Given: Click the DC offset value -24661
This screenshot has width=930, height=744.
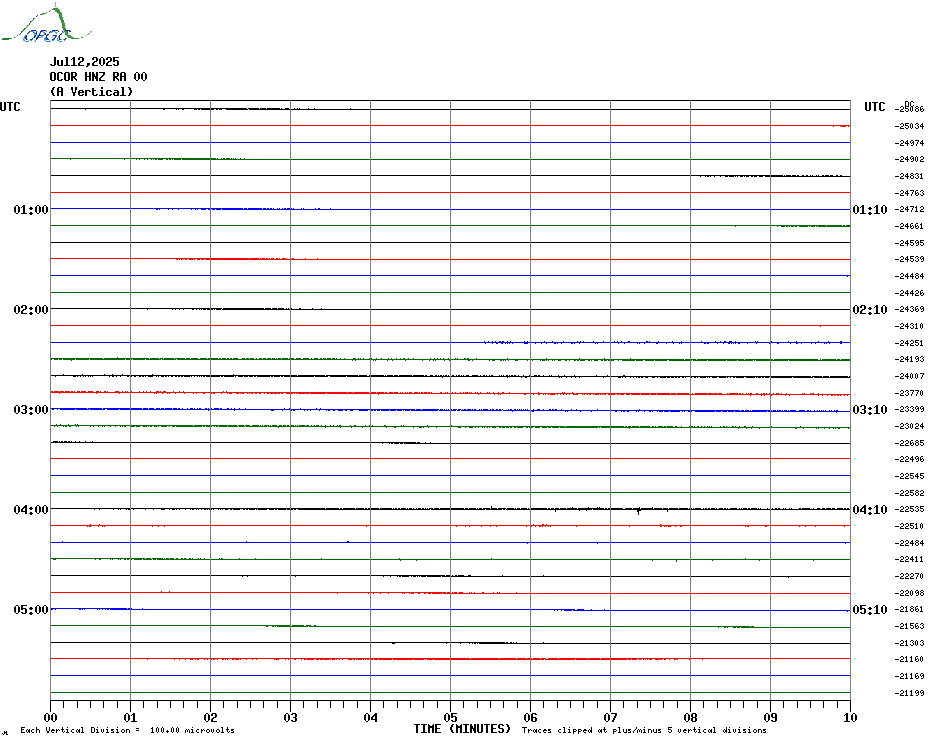Looking at the screenshot, I should [909, 226].
